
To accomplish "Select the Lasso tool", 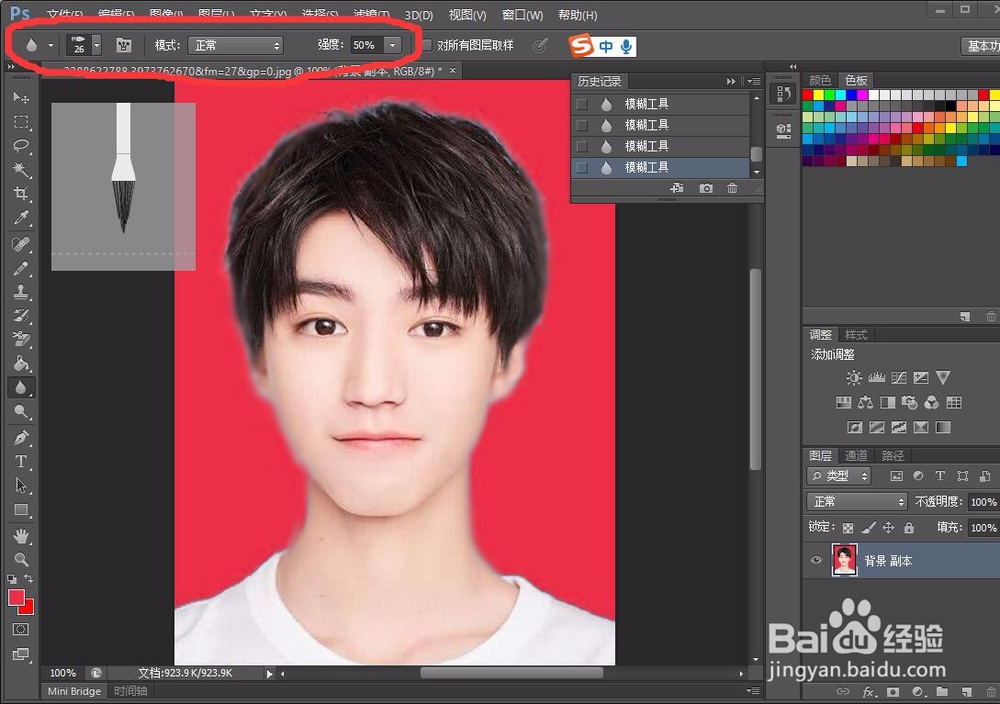I will pos(21,145).
